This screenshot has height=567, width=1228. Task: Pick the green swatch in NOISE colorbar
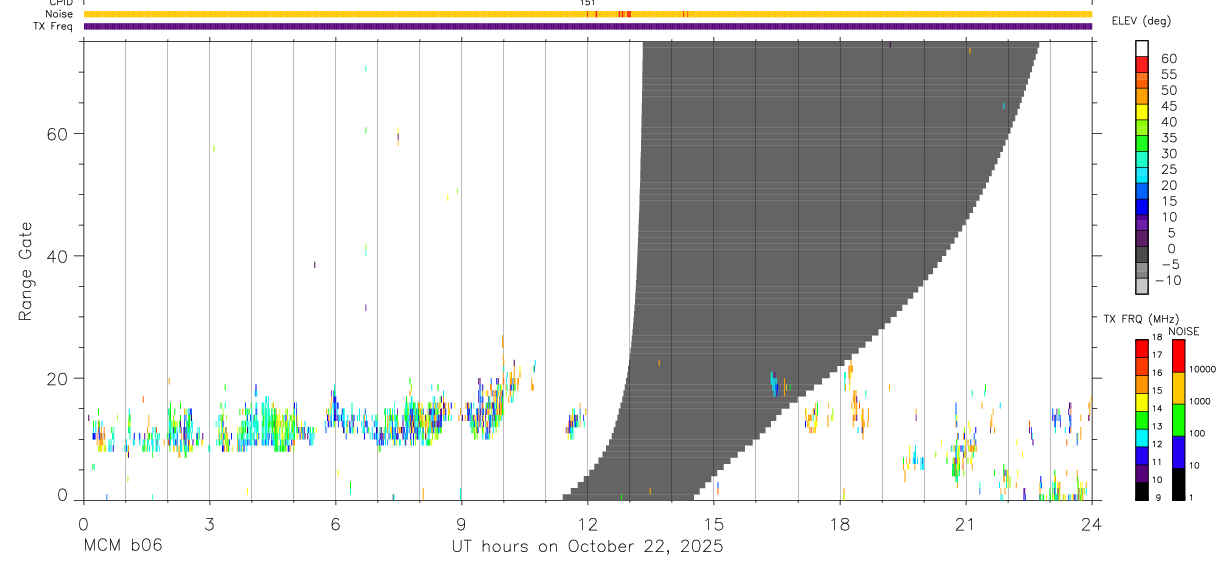(x=1178, y=419)
